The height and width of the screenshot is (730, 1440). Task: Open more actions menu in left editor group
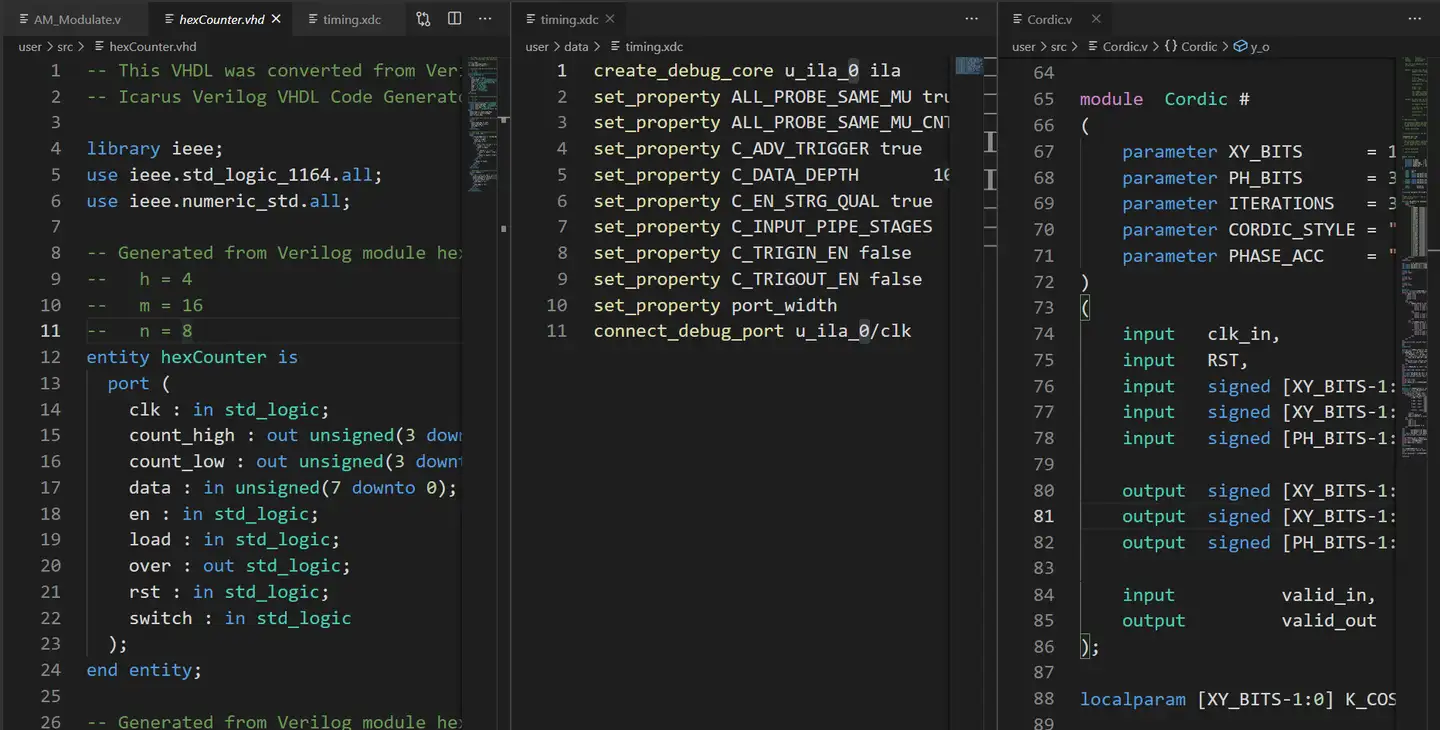486,19
